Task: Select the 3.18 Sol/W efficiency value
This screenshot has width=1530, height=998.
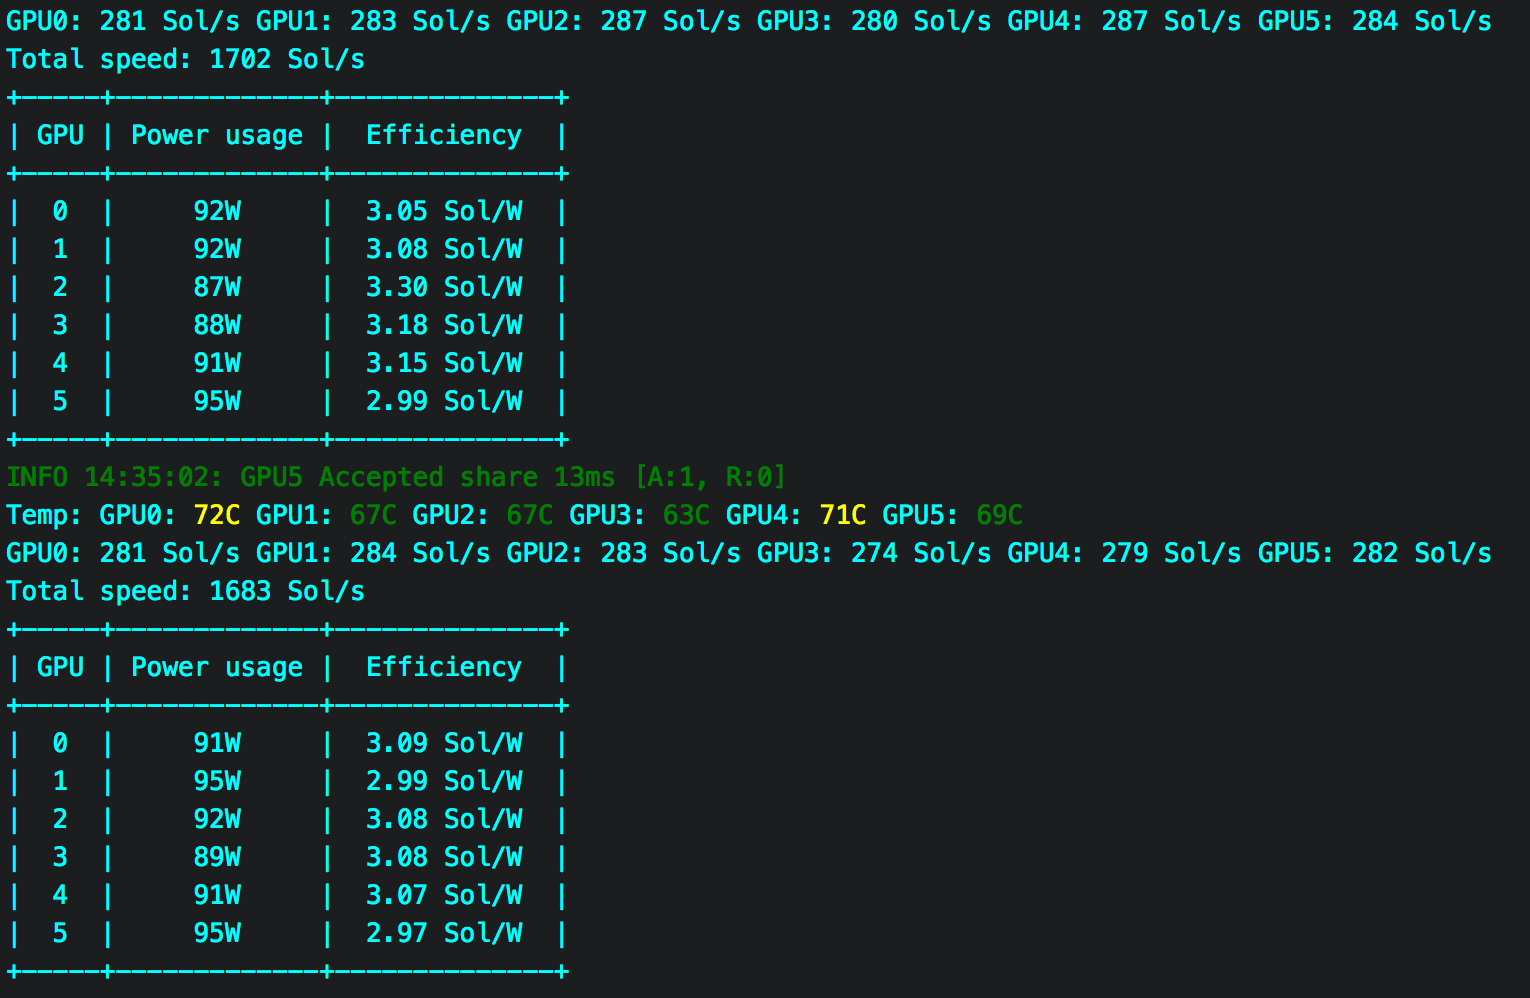Action: (444, 325)
